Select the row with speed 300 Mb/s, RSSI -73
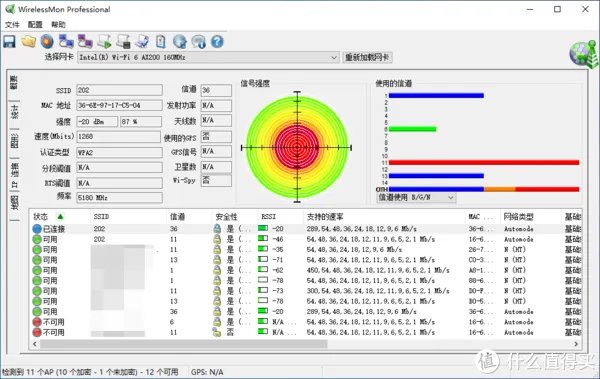 tap(306, 291)
